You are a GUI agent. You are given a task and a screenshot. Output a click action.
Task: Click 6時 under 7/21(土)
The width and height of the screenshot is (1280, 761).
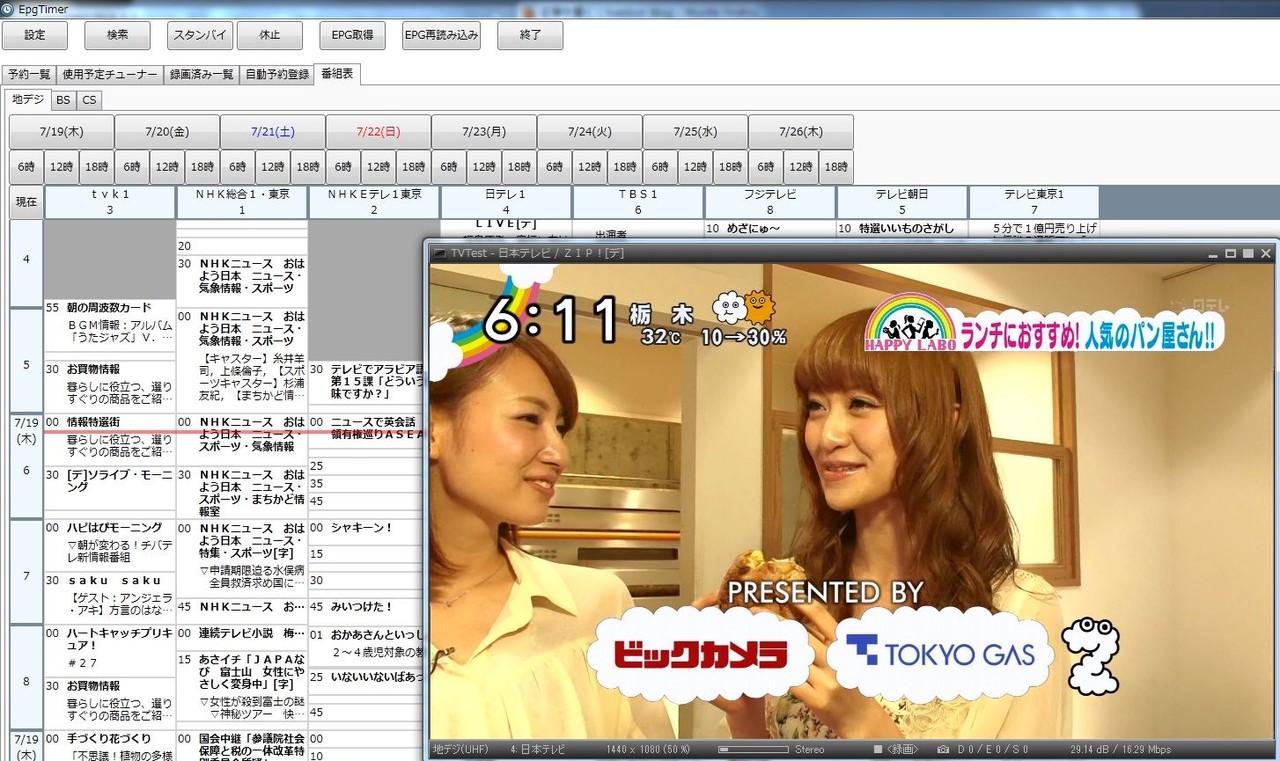click(238, 167)
